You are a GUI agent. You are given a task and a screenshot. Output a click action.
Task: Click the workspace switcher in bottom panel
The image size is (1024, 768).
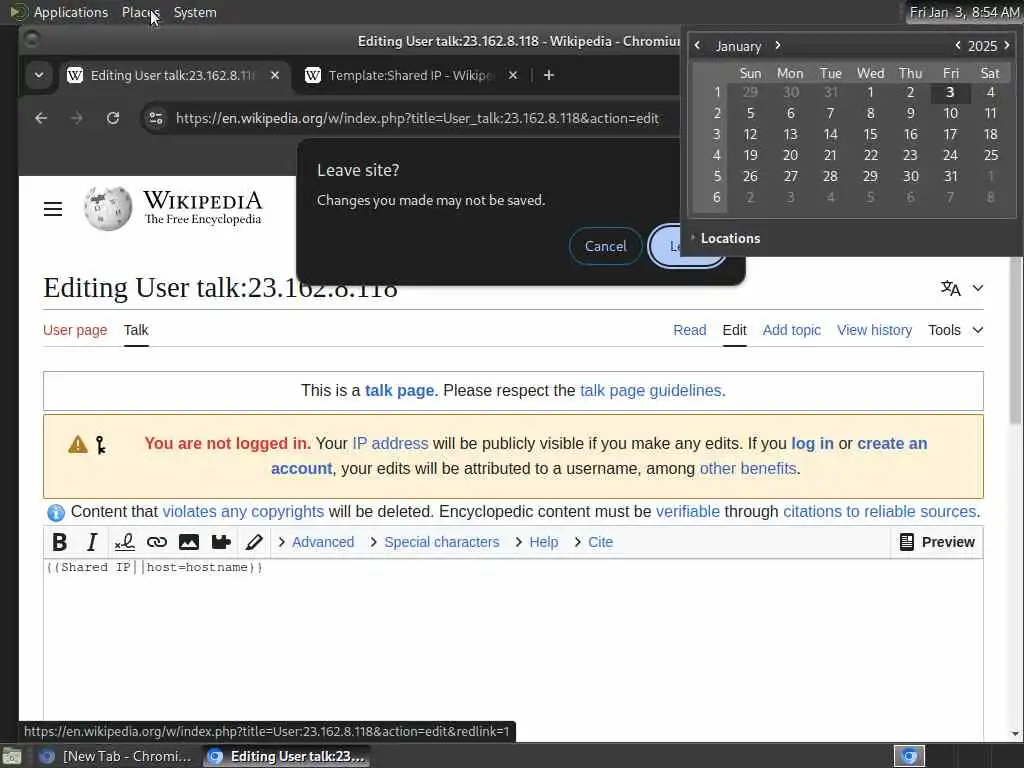coord(909,756)
